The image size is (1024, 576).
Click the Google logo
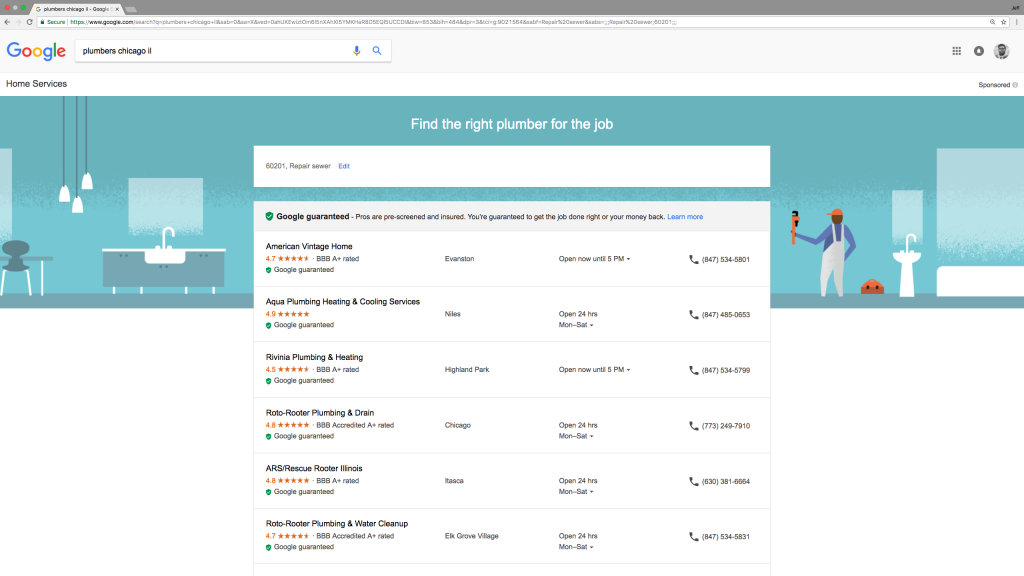click(36, 51)
